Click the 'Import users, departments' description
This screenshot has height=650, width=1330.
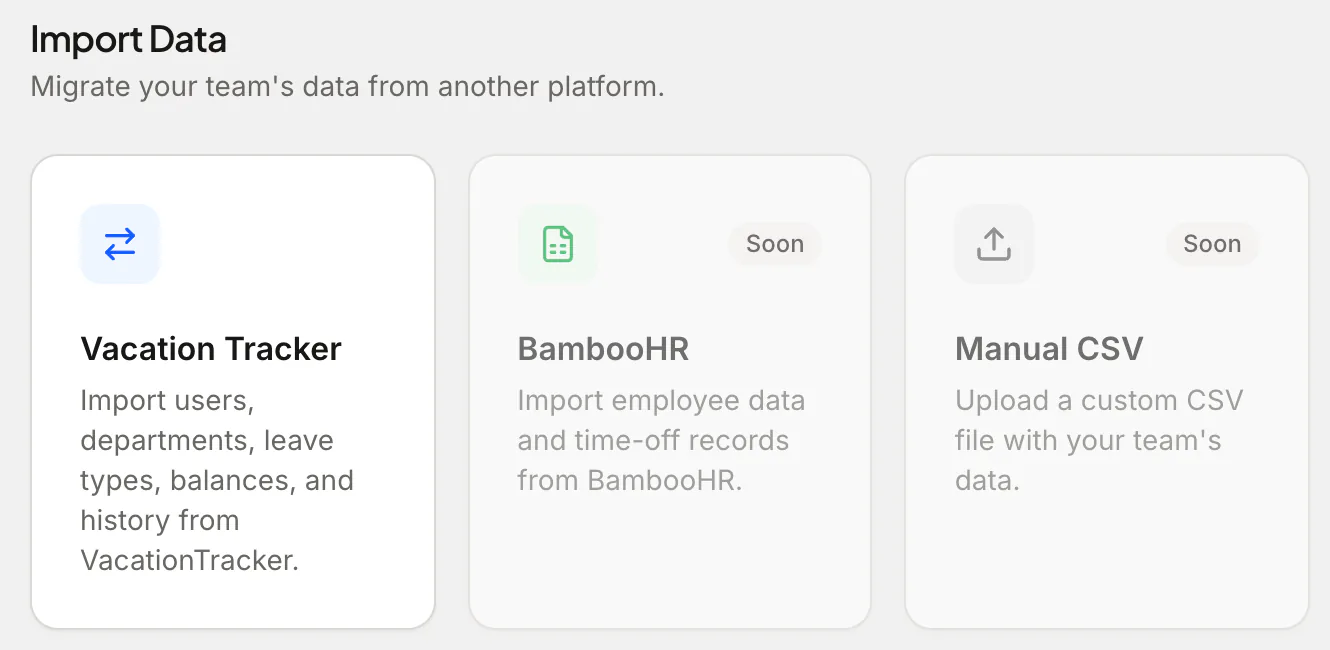217,480
